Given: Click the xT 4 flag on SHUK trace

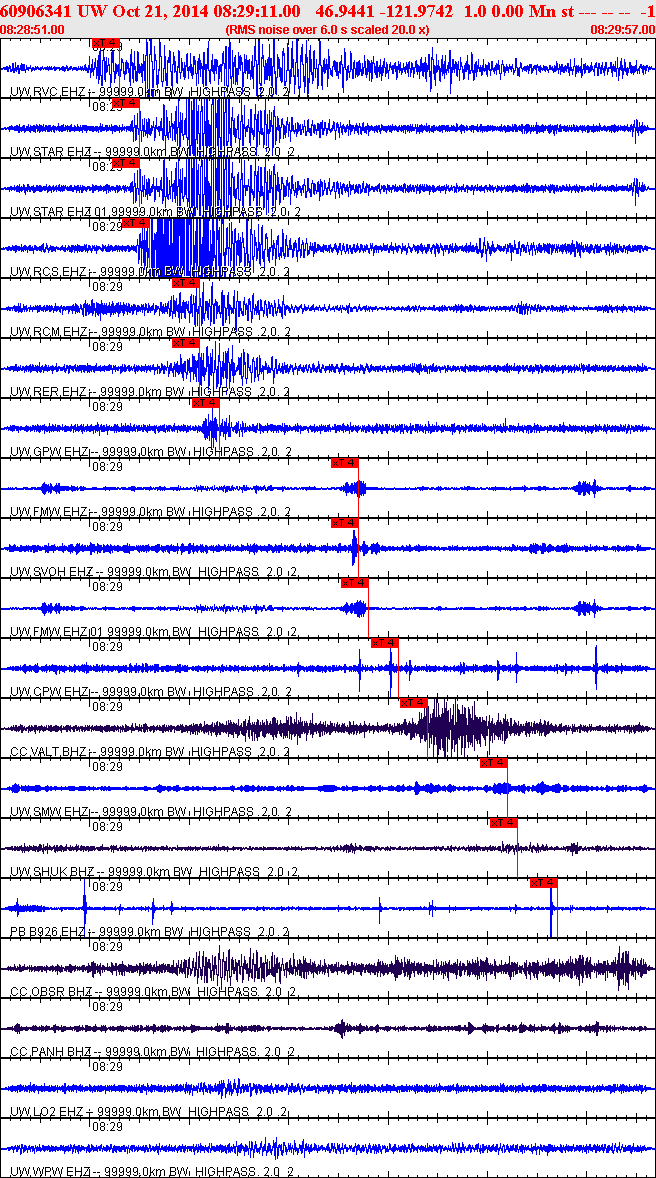Looking at the screenshot, I should coord(503,823).
